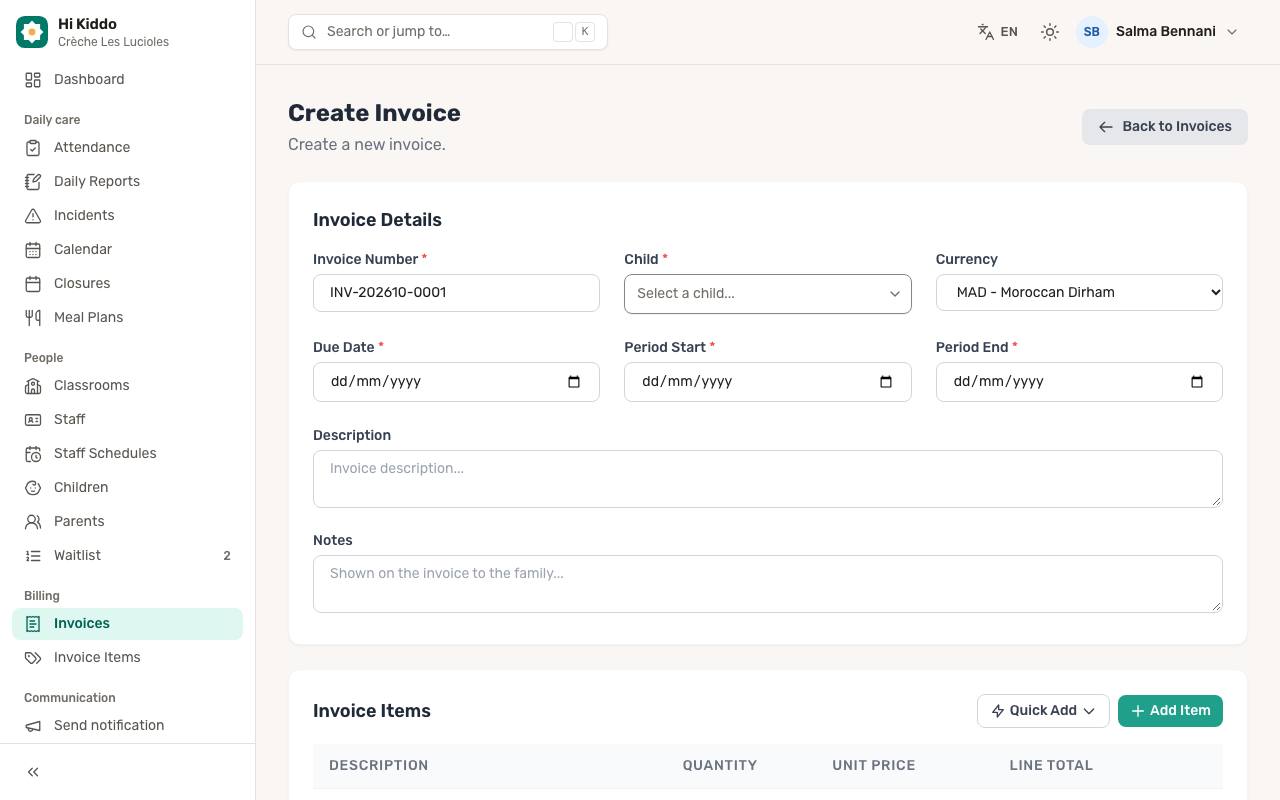Click the waitlist count badge 2
The image size is (1280, 800).
point(227,556)
